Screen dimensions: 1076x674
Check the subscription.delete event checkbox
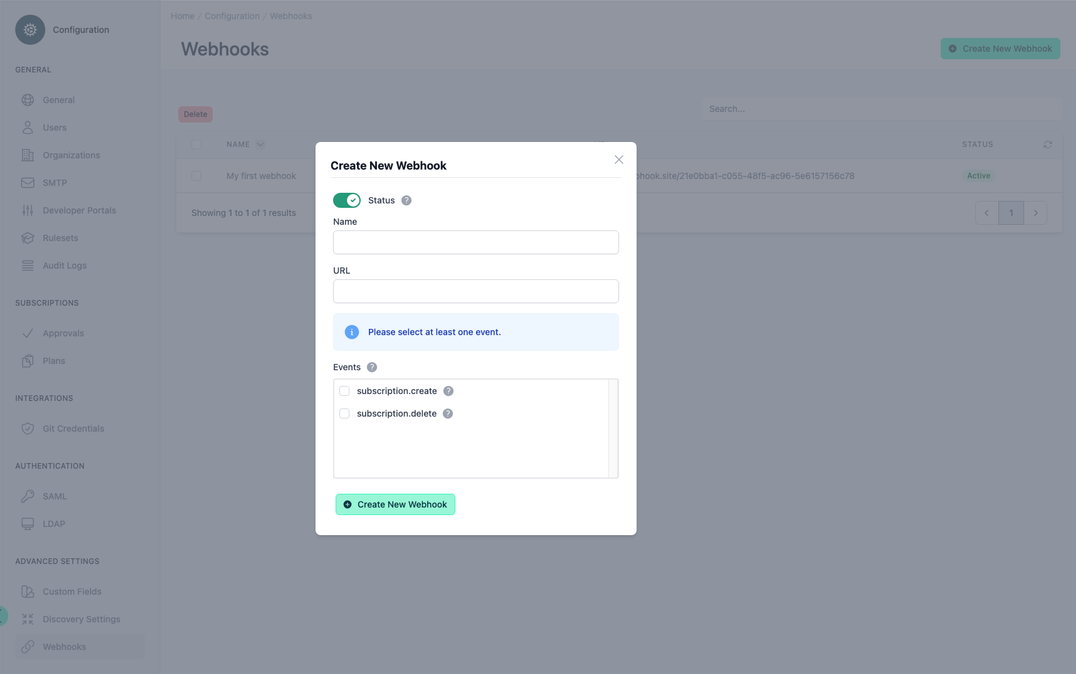[x=344, y=413]
